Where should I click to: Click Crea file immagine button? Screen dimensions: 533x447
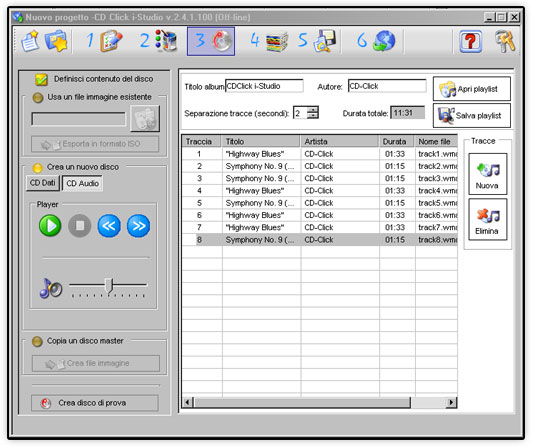pos(96,364)
